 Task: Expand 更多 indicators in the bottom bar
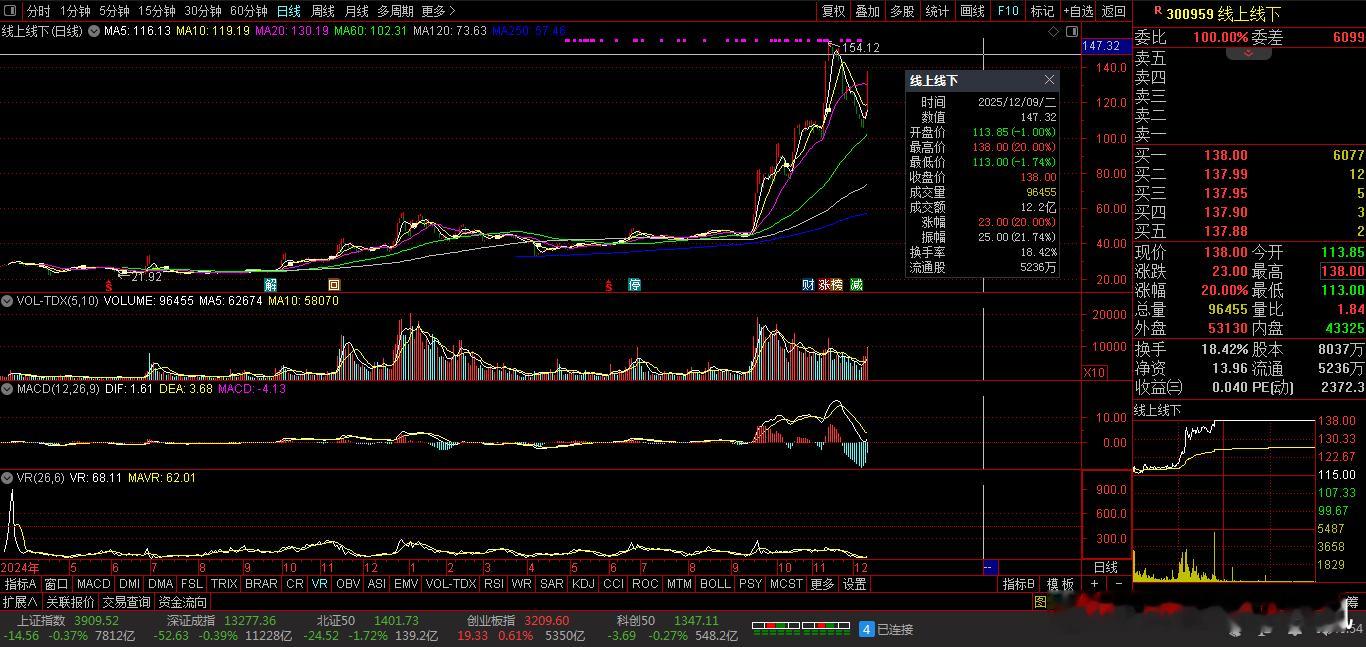coord(822,583)
